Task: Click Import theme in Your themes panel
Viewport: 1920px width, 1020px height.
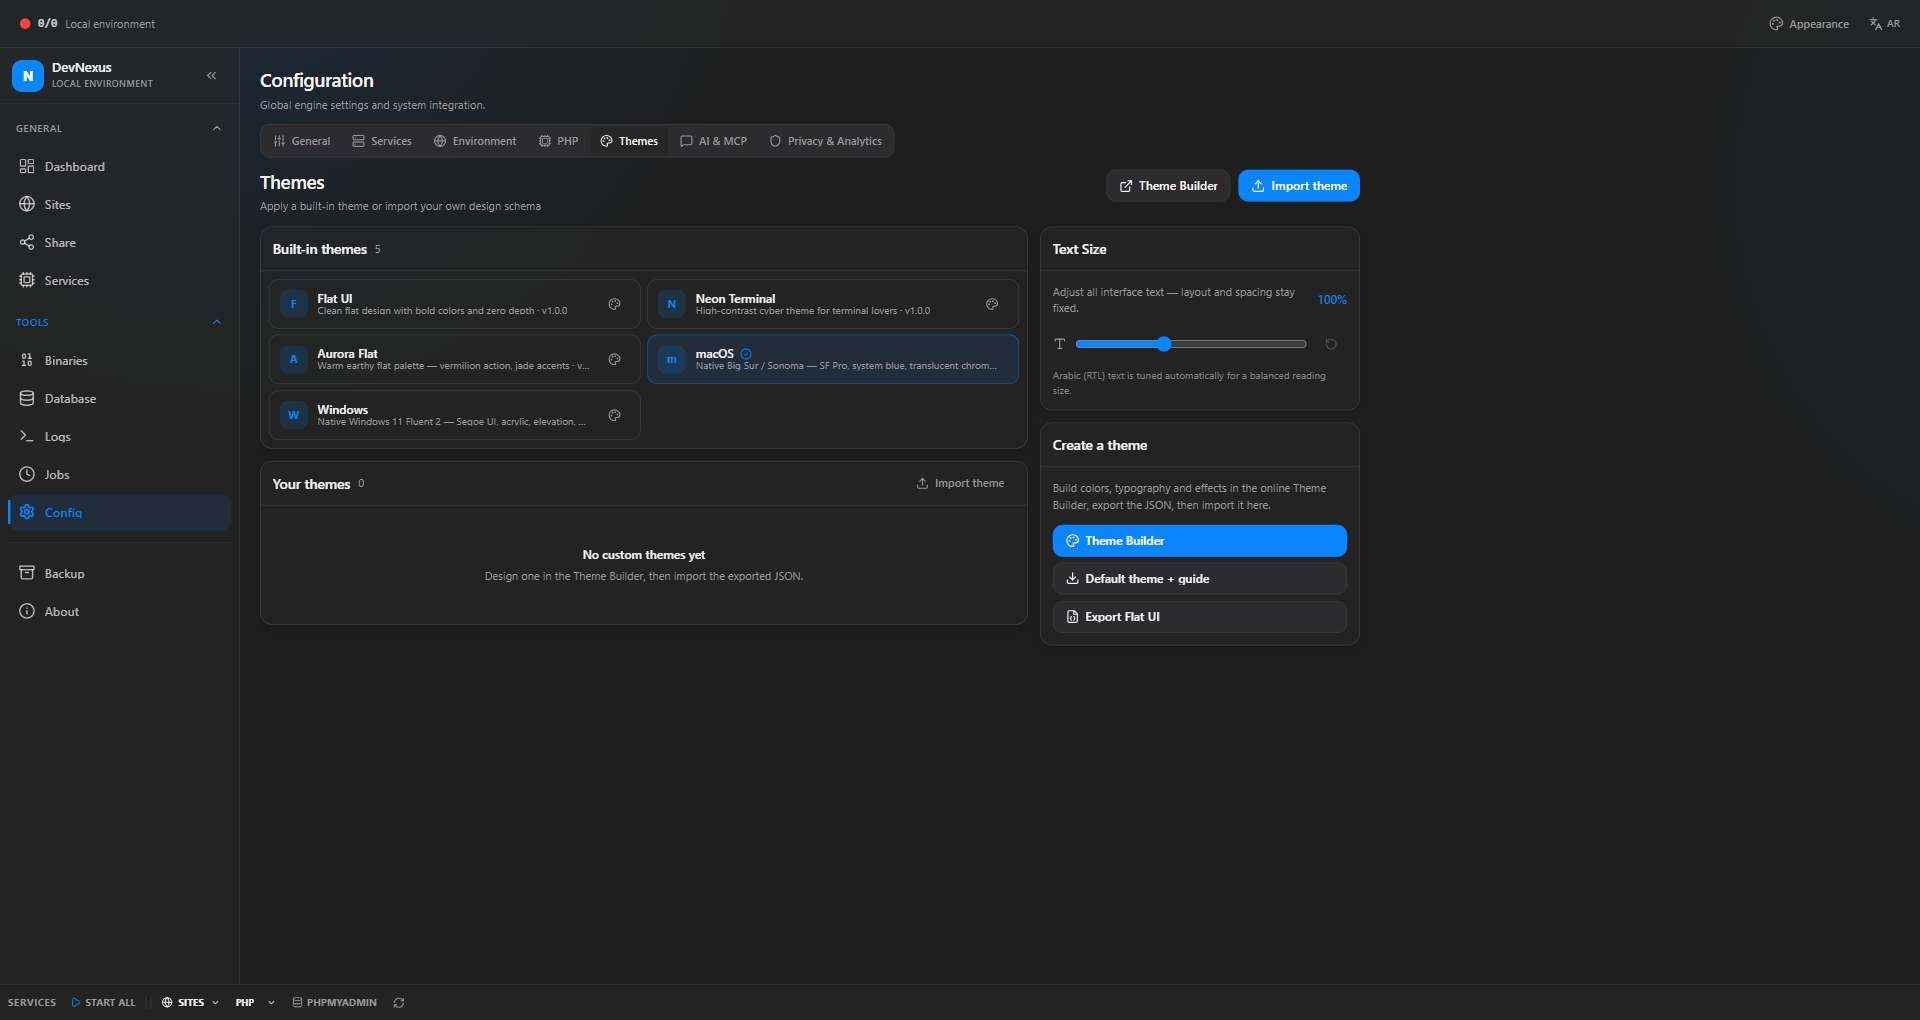Action: pyautogui.click(x=960, y=484)
